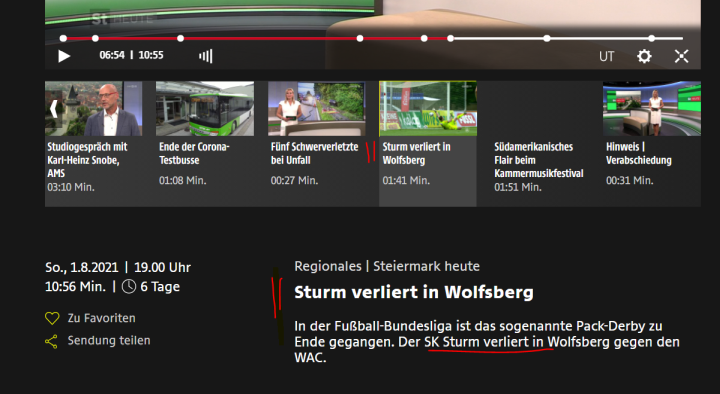720x394 pixels.
Task: Show previous segments with the left chevron arrow
Action: [x=54, y=109]
